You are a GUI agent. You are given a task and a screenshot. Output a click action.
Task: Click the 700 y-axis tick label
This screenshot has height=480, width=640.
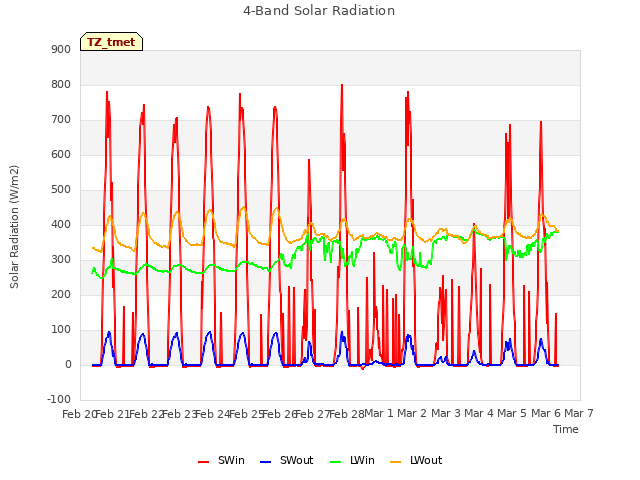click(61, 120)
